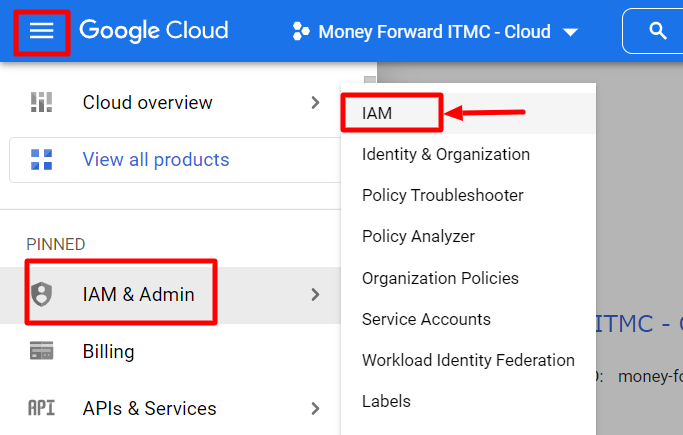The image size is (683, 435).
Task: Click the Billing card icon
Action: 41,351
